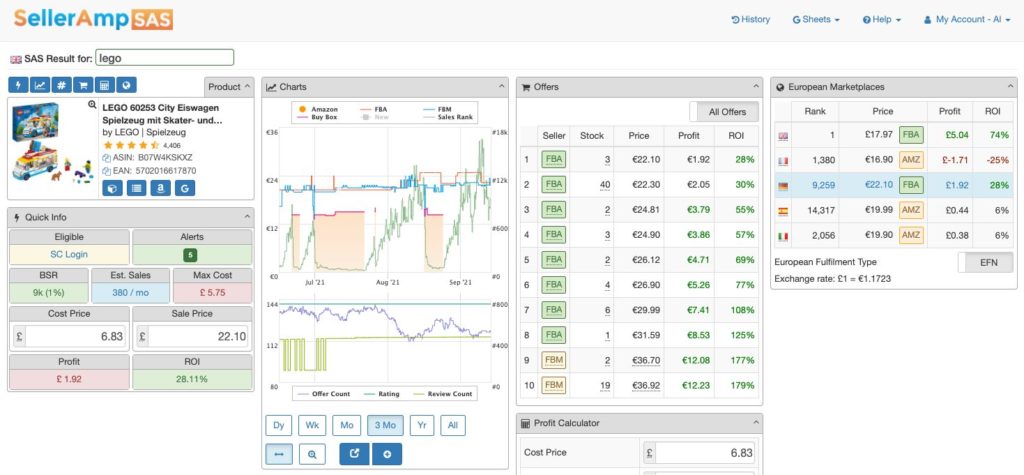
Task: Open the Help dropdown menu
Action: coord(882,20)
